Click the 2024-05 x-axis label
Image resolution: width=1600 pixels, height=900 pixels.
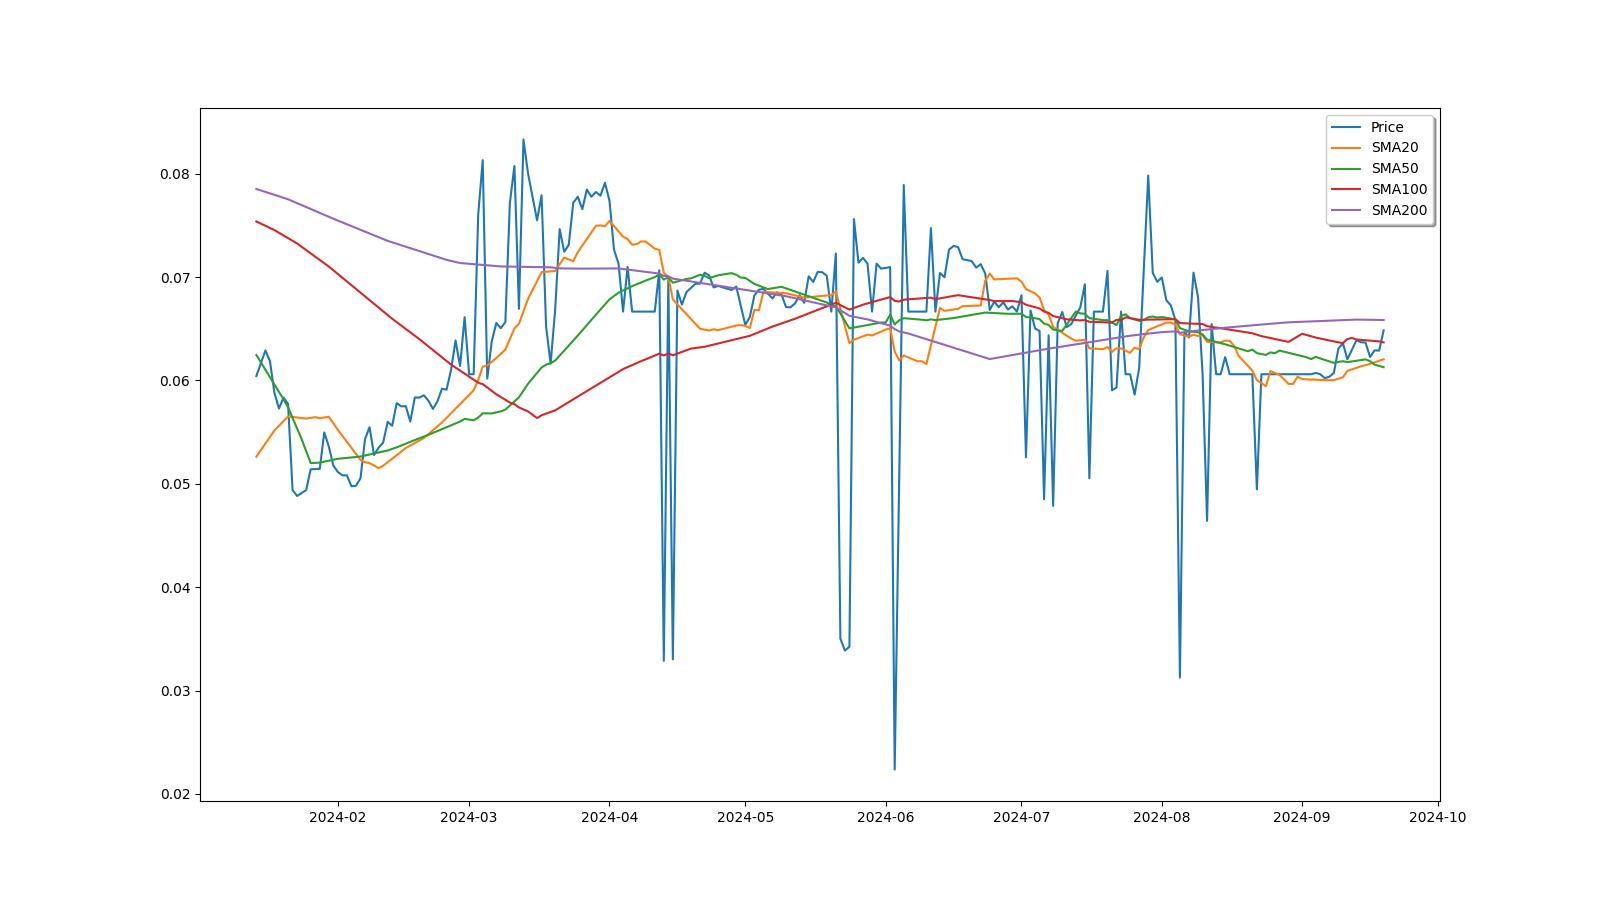[x=745, y=817]
